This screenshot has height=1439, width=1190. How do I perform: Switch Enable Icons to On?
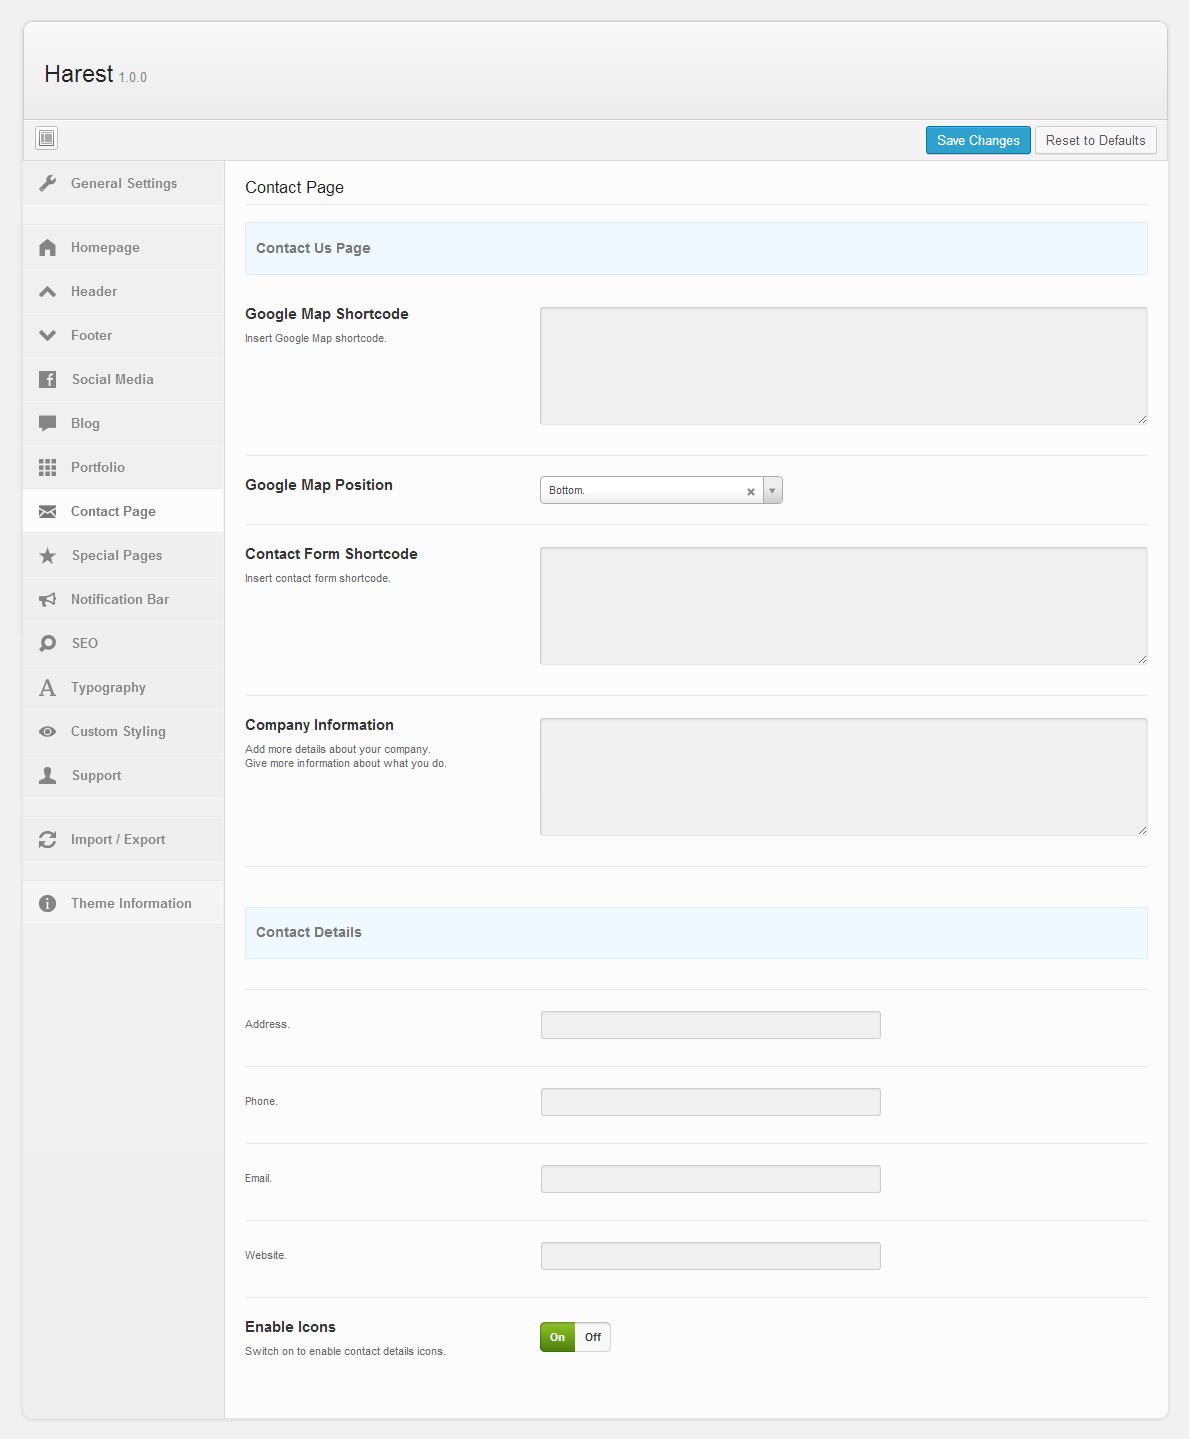point(557,1337)
